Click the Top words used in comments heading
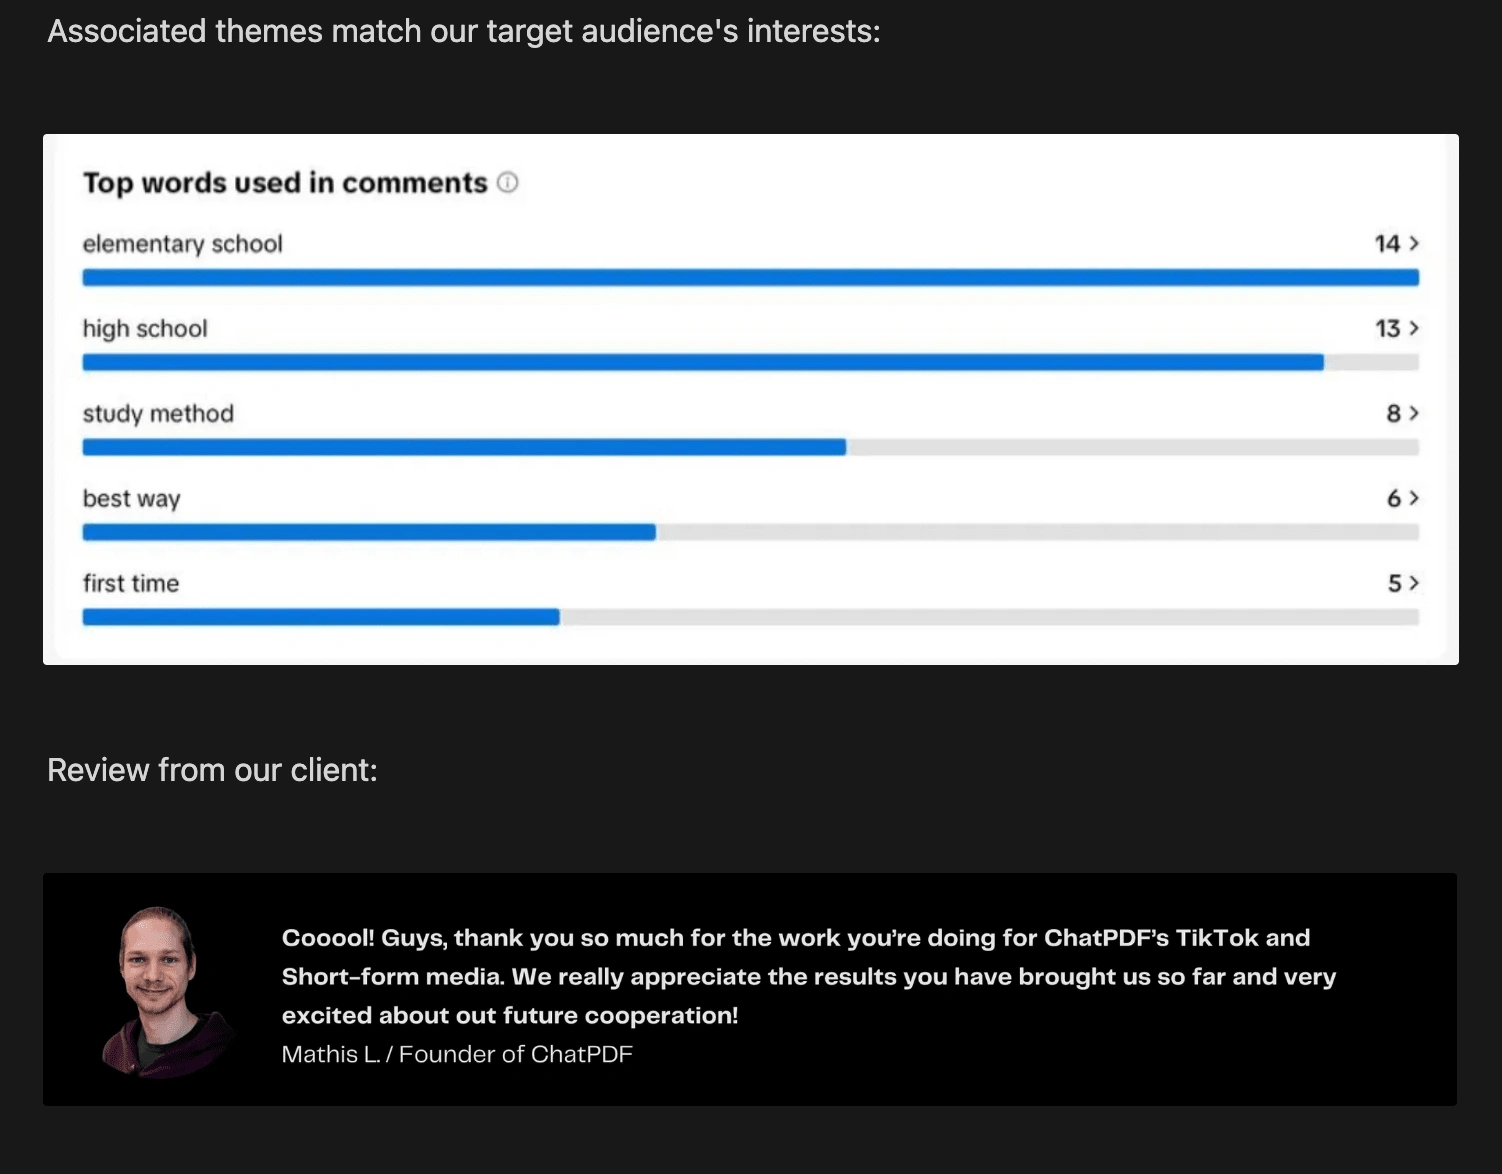This screenshot has height=1174, width=1502. point(285,183)
